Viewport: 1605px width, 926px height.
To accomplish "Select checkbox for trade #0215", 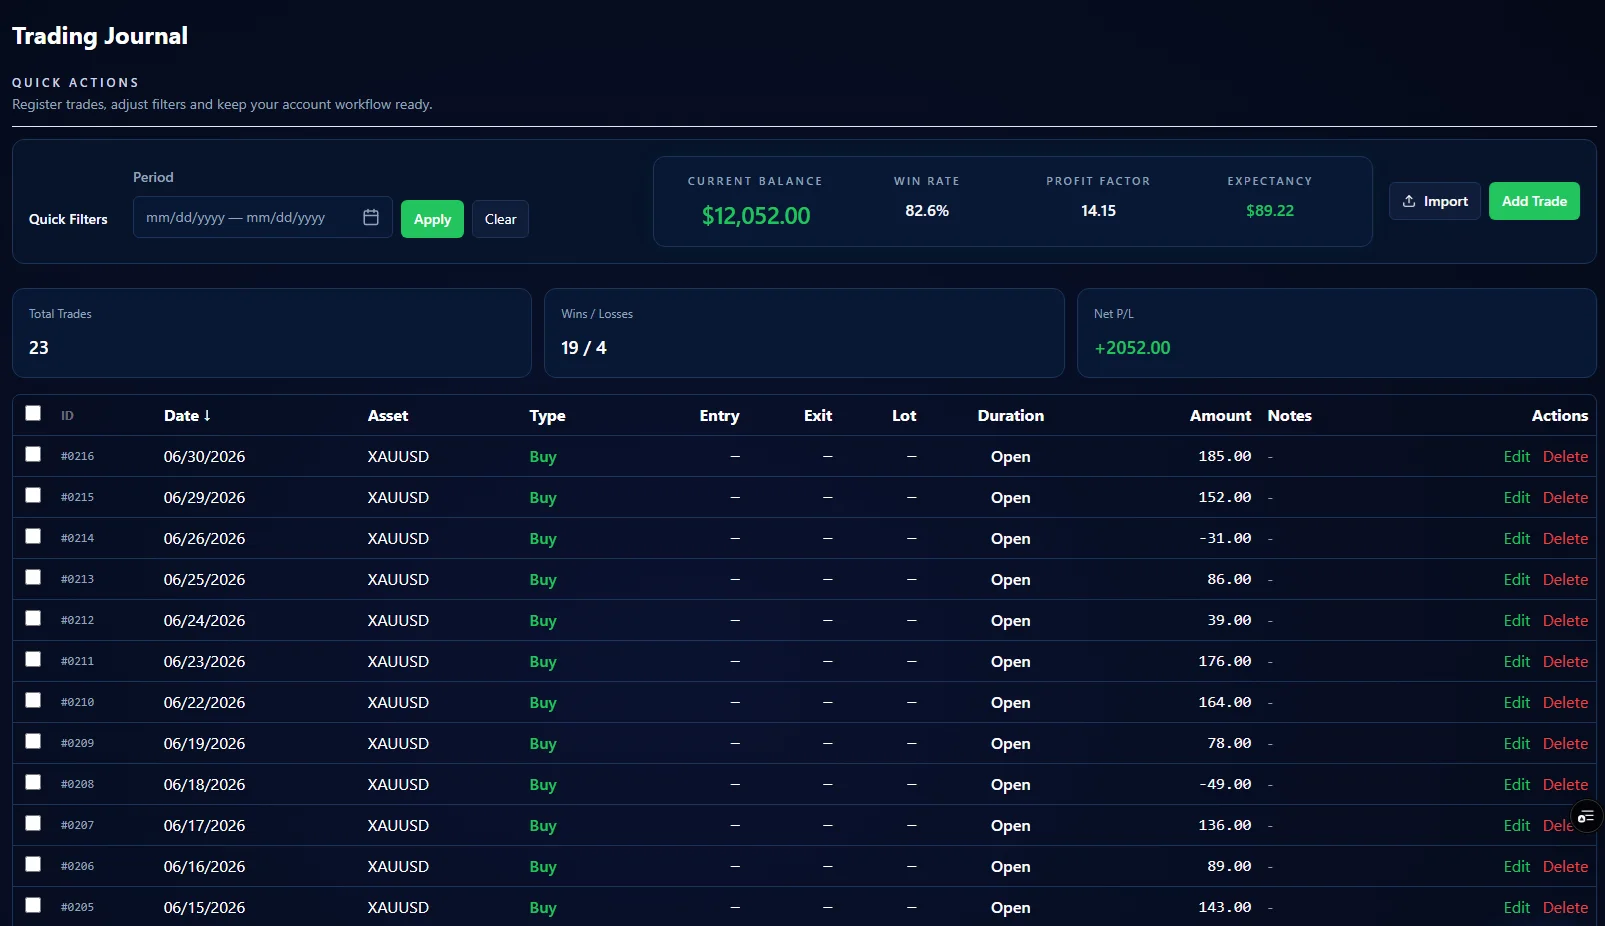I will pyautogui.click(x=33, y=495).
